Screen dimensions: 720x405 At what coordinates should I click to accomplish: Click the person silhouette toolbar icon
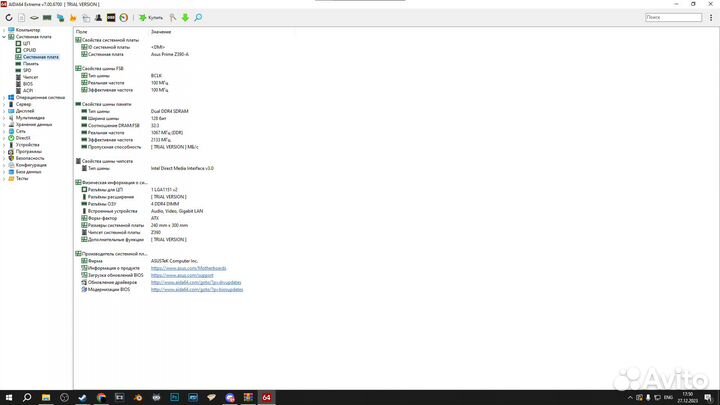tap(98, 17)
